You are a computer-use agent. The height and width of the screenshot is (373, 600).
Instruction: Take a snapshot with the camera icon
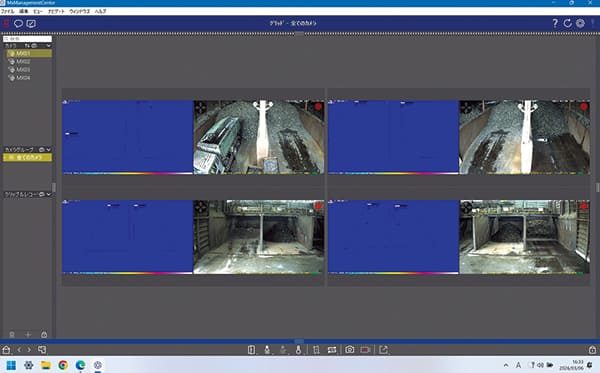click(349, 350)
